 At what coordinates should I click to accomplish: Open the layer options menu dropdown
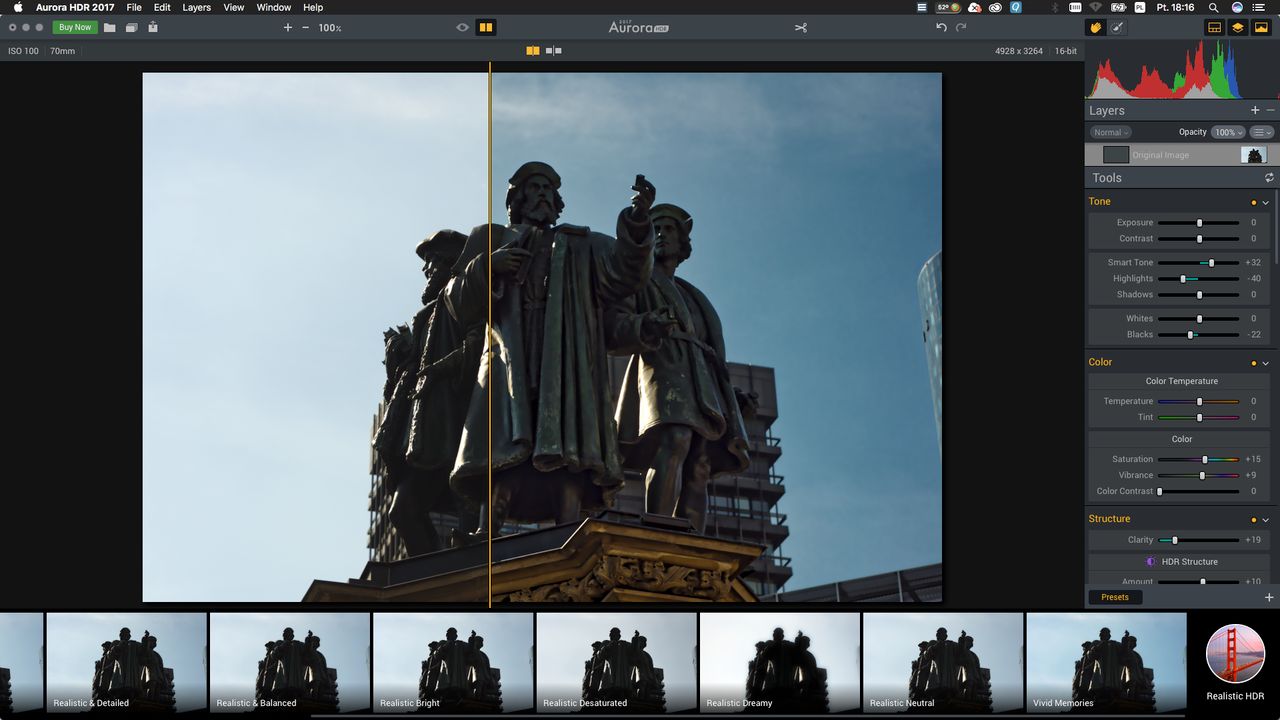click(x=1262, y=132)
